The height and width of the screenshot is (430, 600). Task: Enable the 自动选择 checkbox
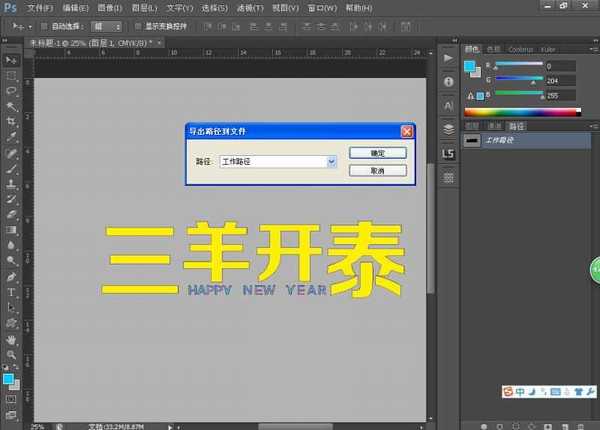click(46, 26)
